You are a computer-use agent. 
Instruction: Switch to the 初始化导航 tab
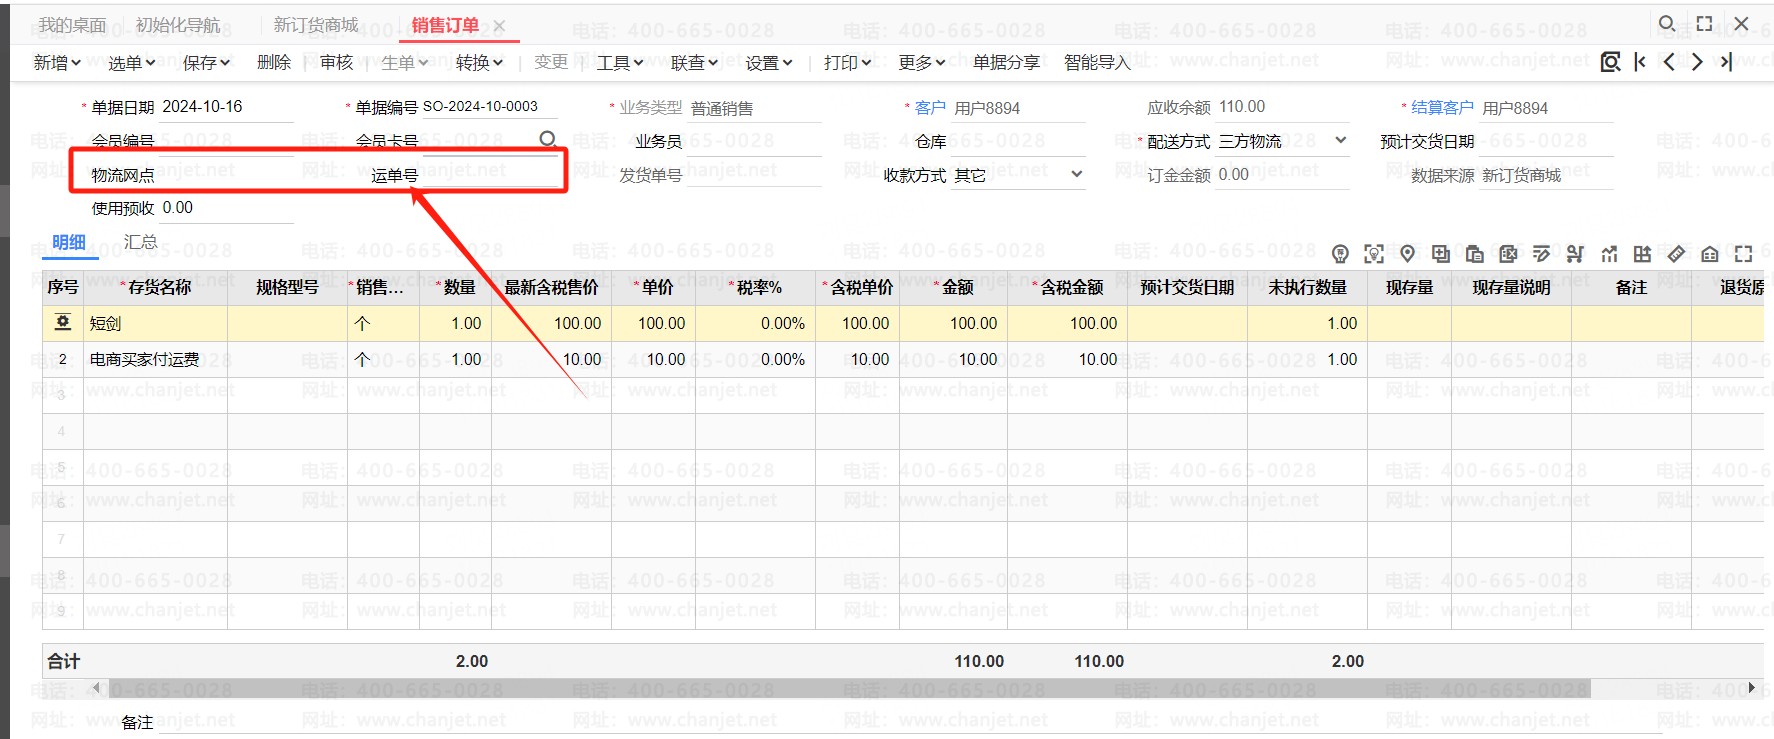point(178,25)
